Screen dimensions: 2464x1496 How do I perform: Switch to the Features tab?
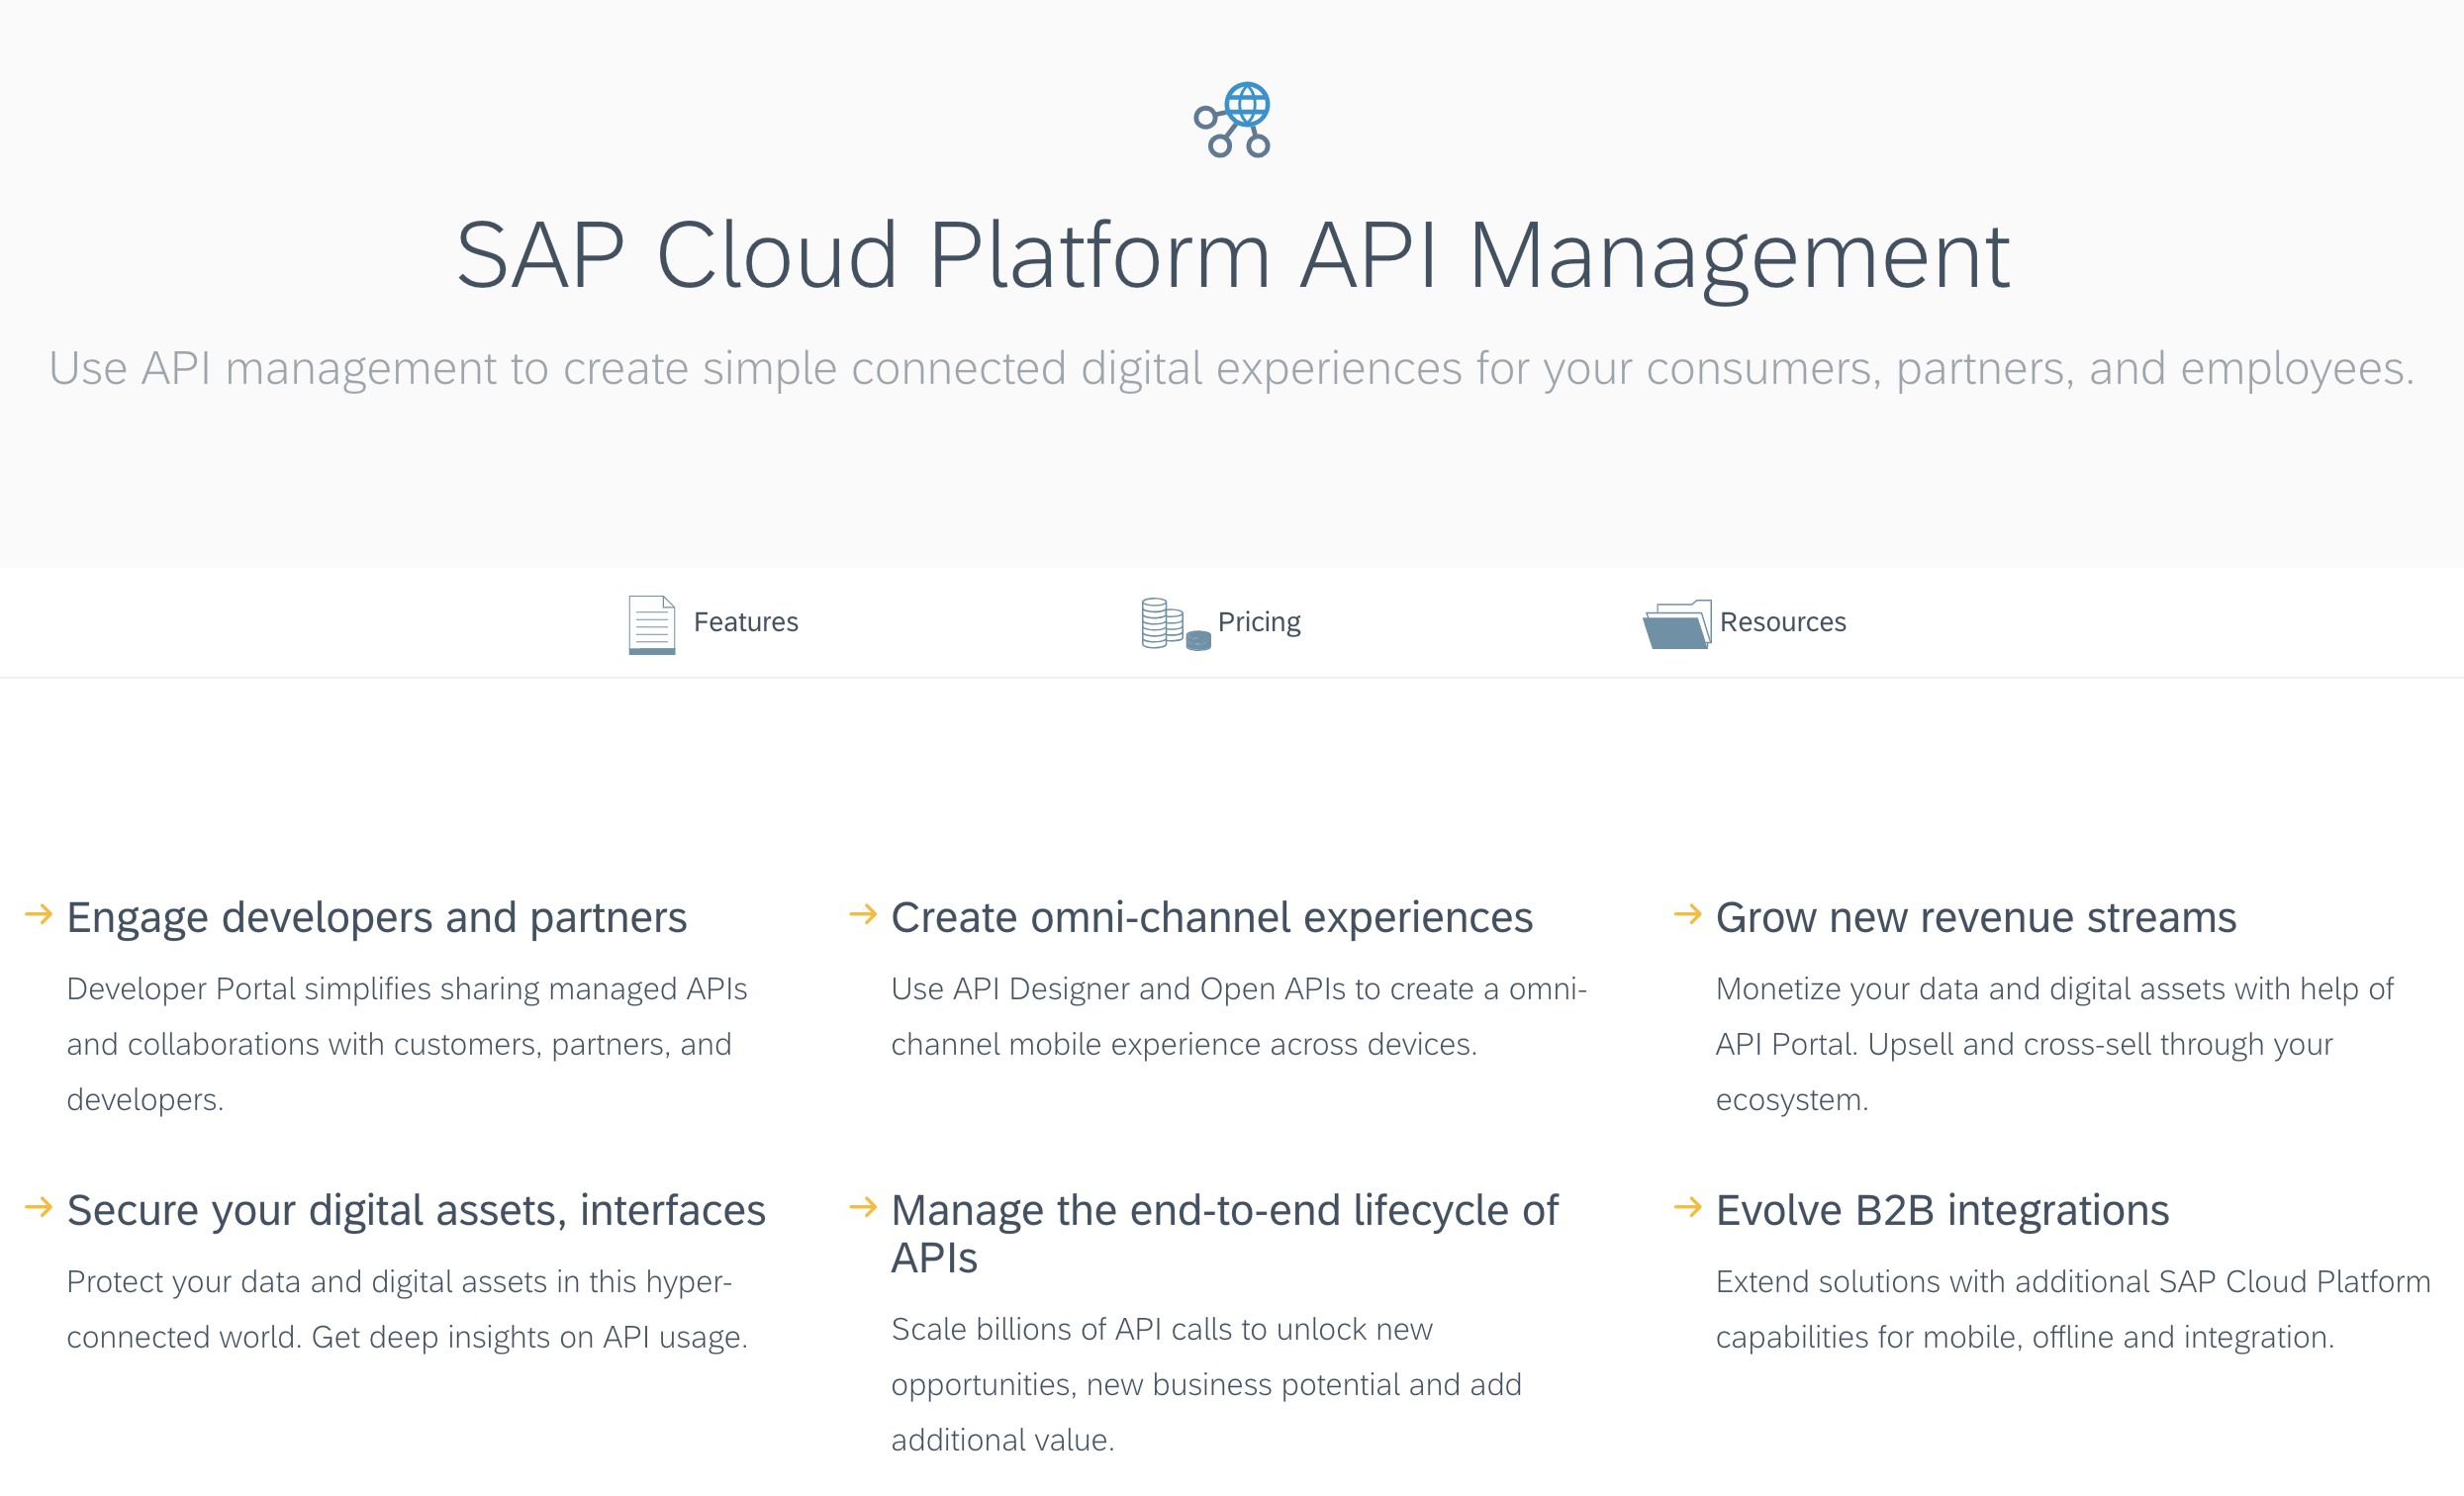[x=746, y=622]
